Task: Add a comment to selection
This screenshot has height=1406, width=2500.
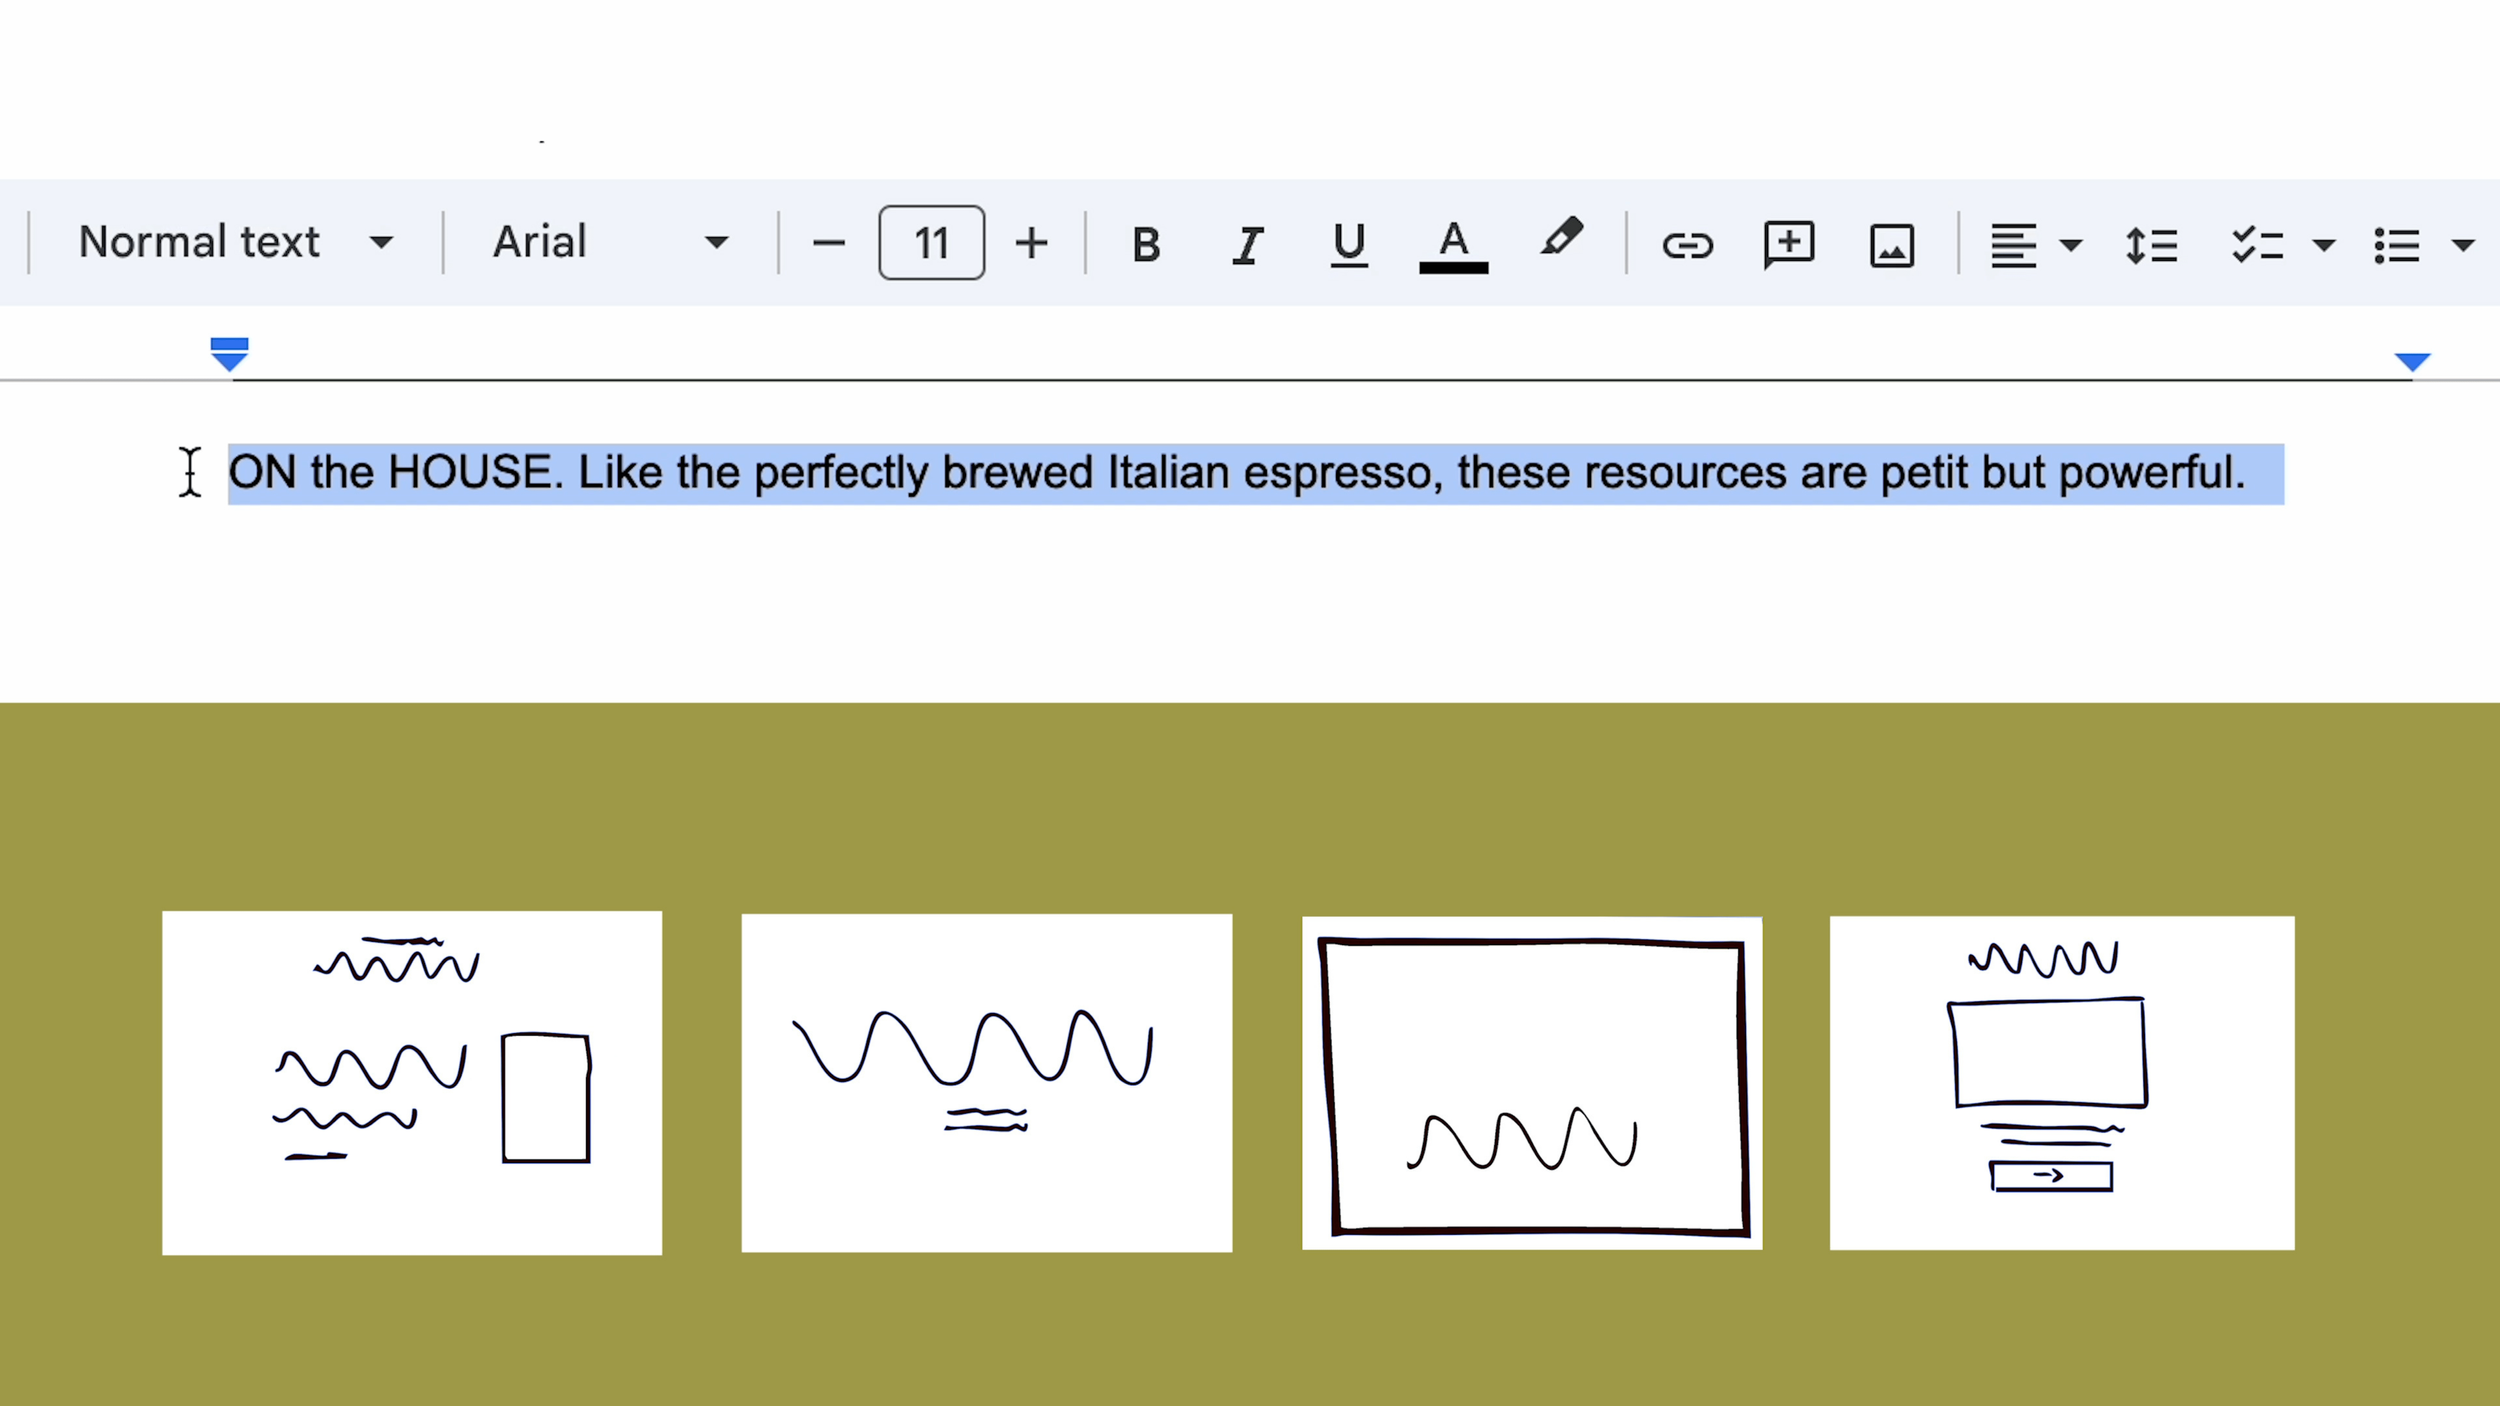Action: pyautogui.click(x=1788, y=244)
